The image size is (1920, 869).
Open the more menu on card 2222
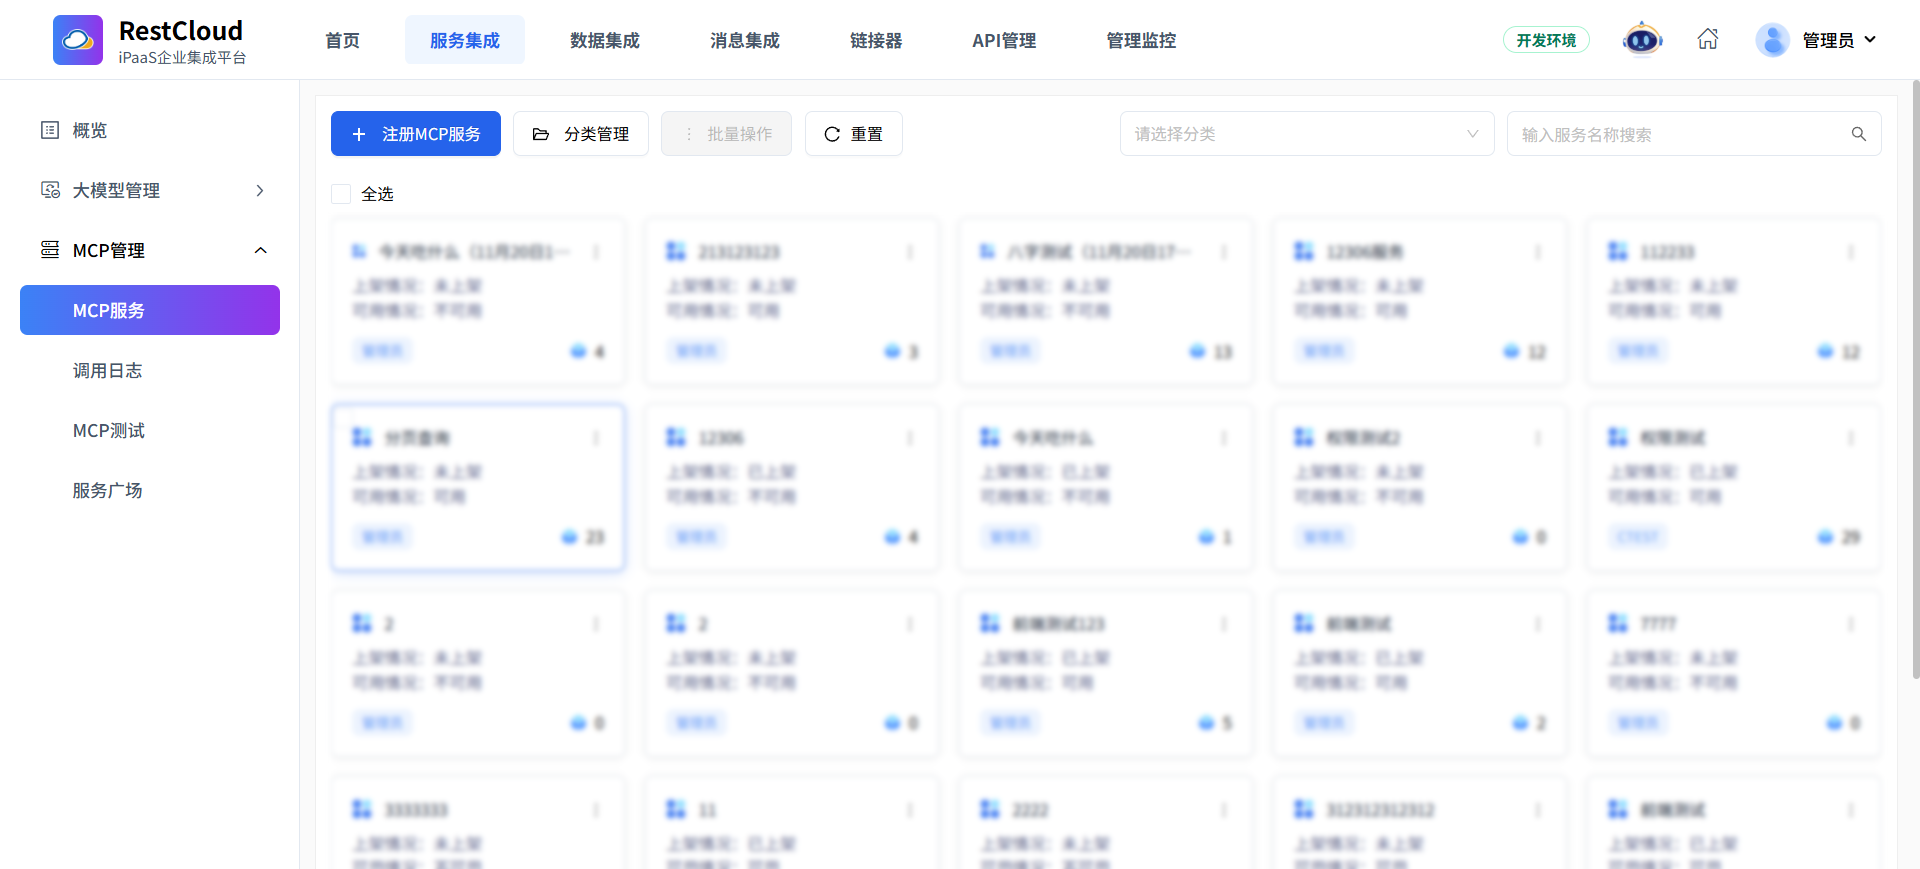[1224, 810]
